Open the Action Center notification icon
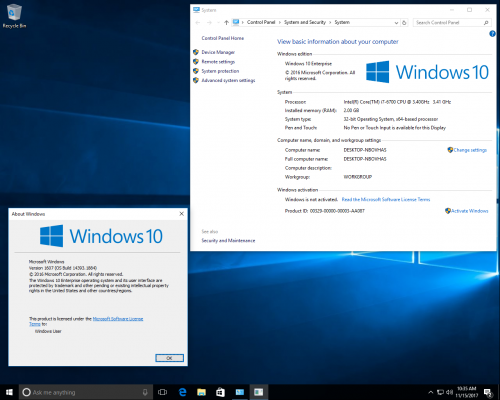The height and width of the screenshot is (400, 500). click(488, 392)
